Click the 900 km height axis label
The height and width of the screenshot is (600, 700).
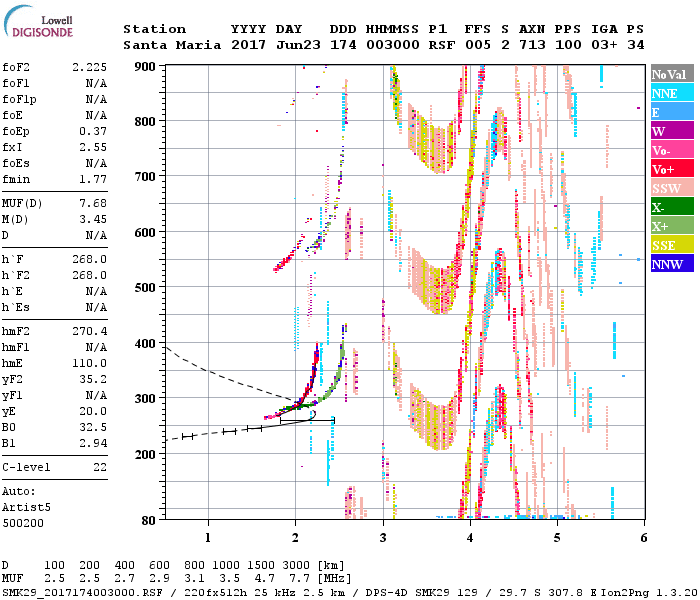145,67
